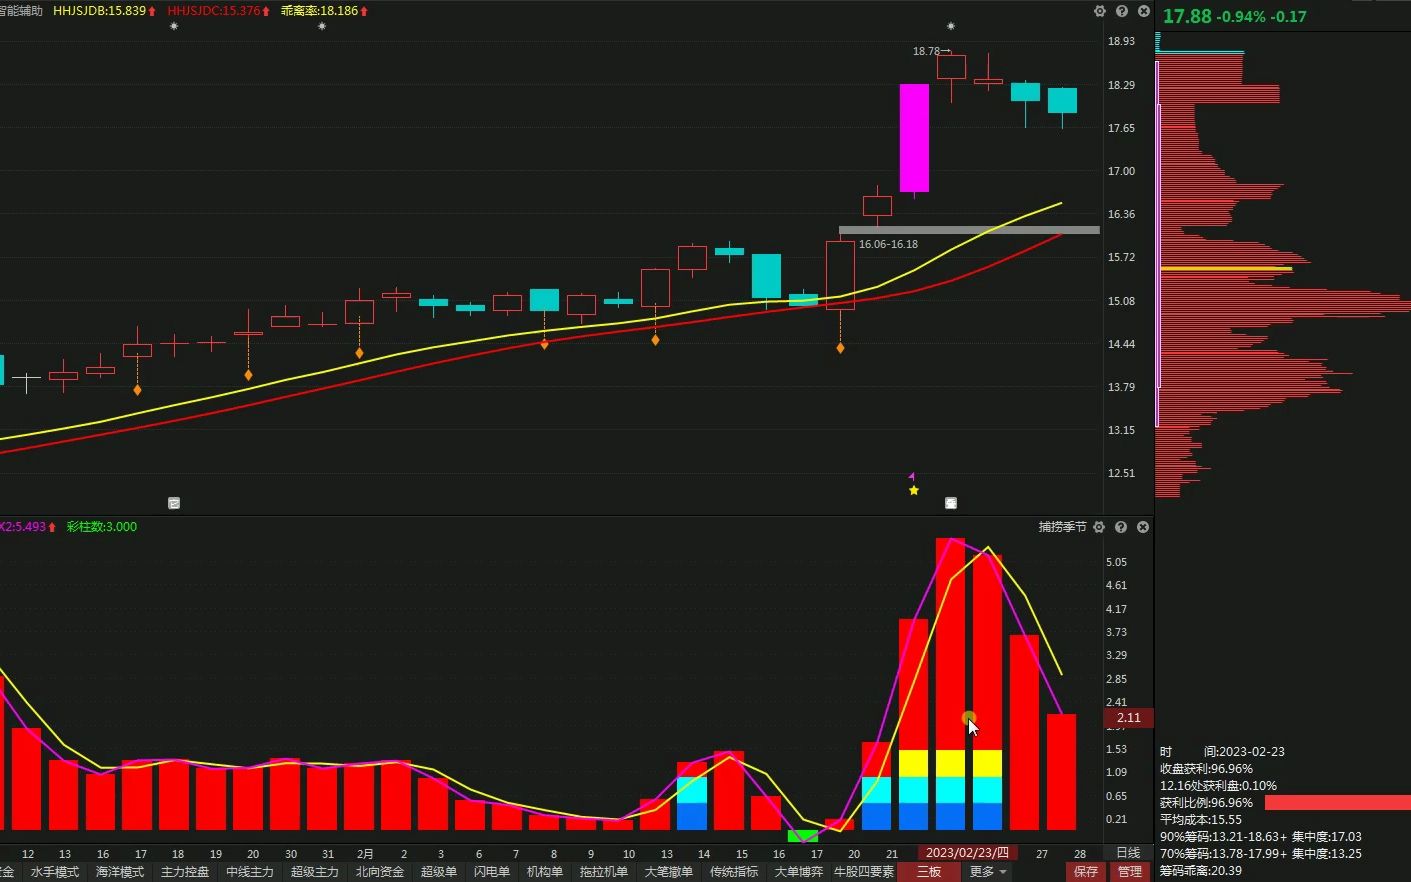Switch to 拖拉机单 tab
Screen dimensions: 1411x882
pos(604,872)
